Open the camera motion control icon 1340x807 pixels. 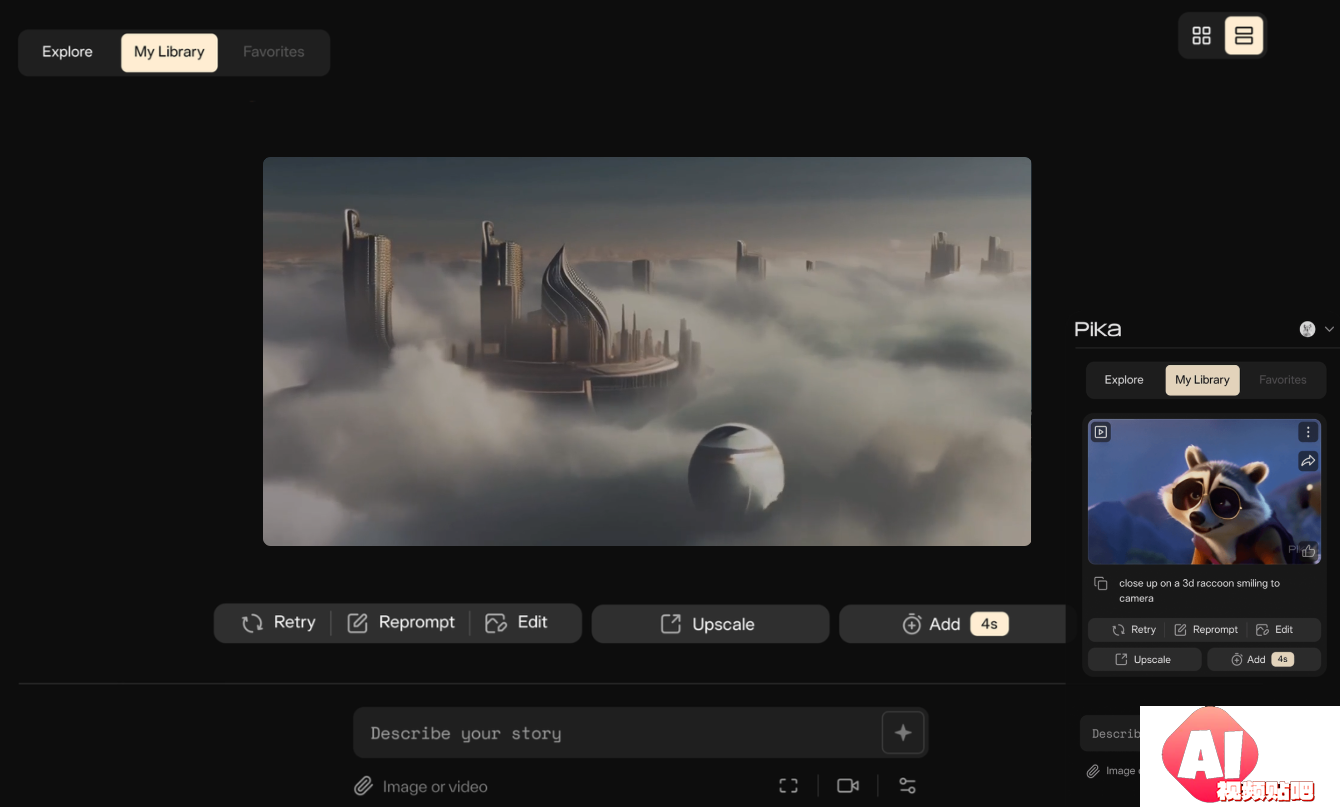848,786
